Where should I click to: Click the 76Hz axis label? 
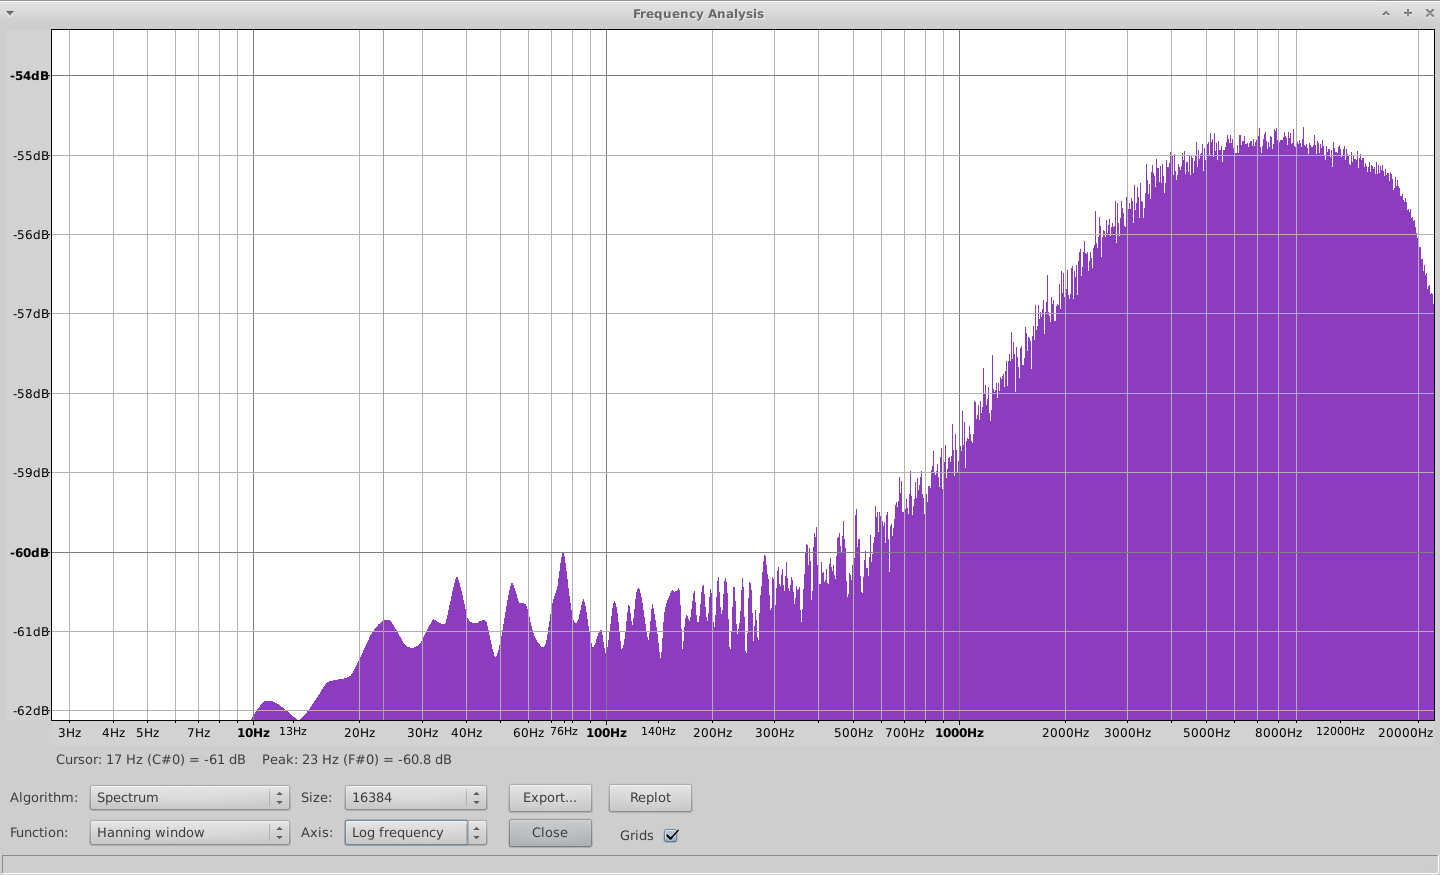click(x=564, y=731)
